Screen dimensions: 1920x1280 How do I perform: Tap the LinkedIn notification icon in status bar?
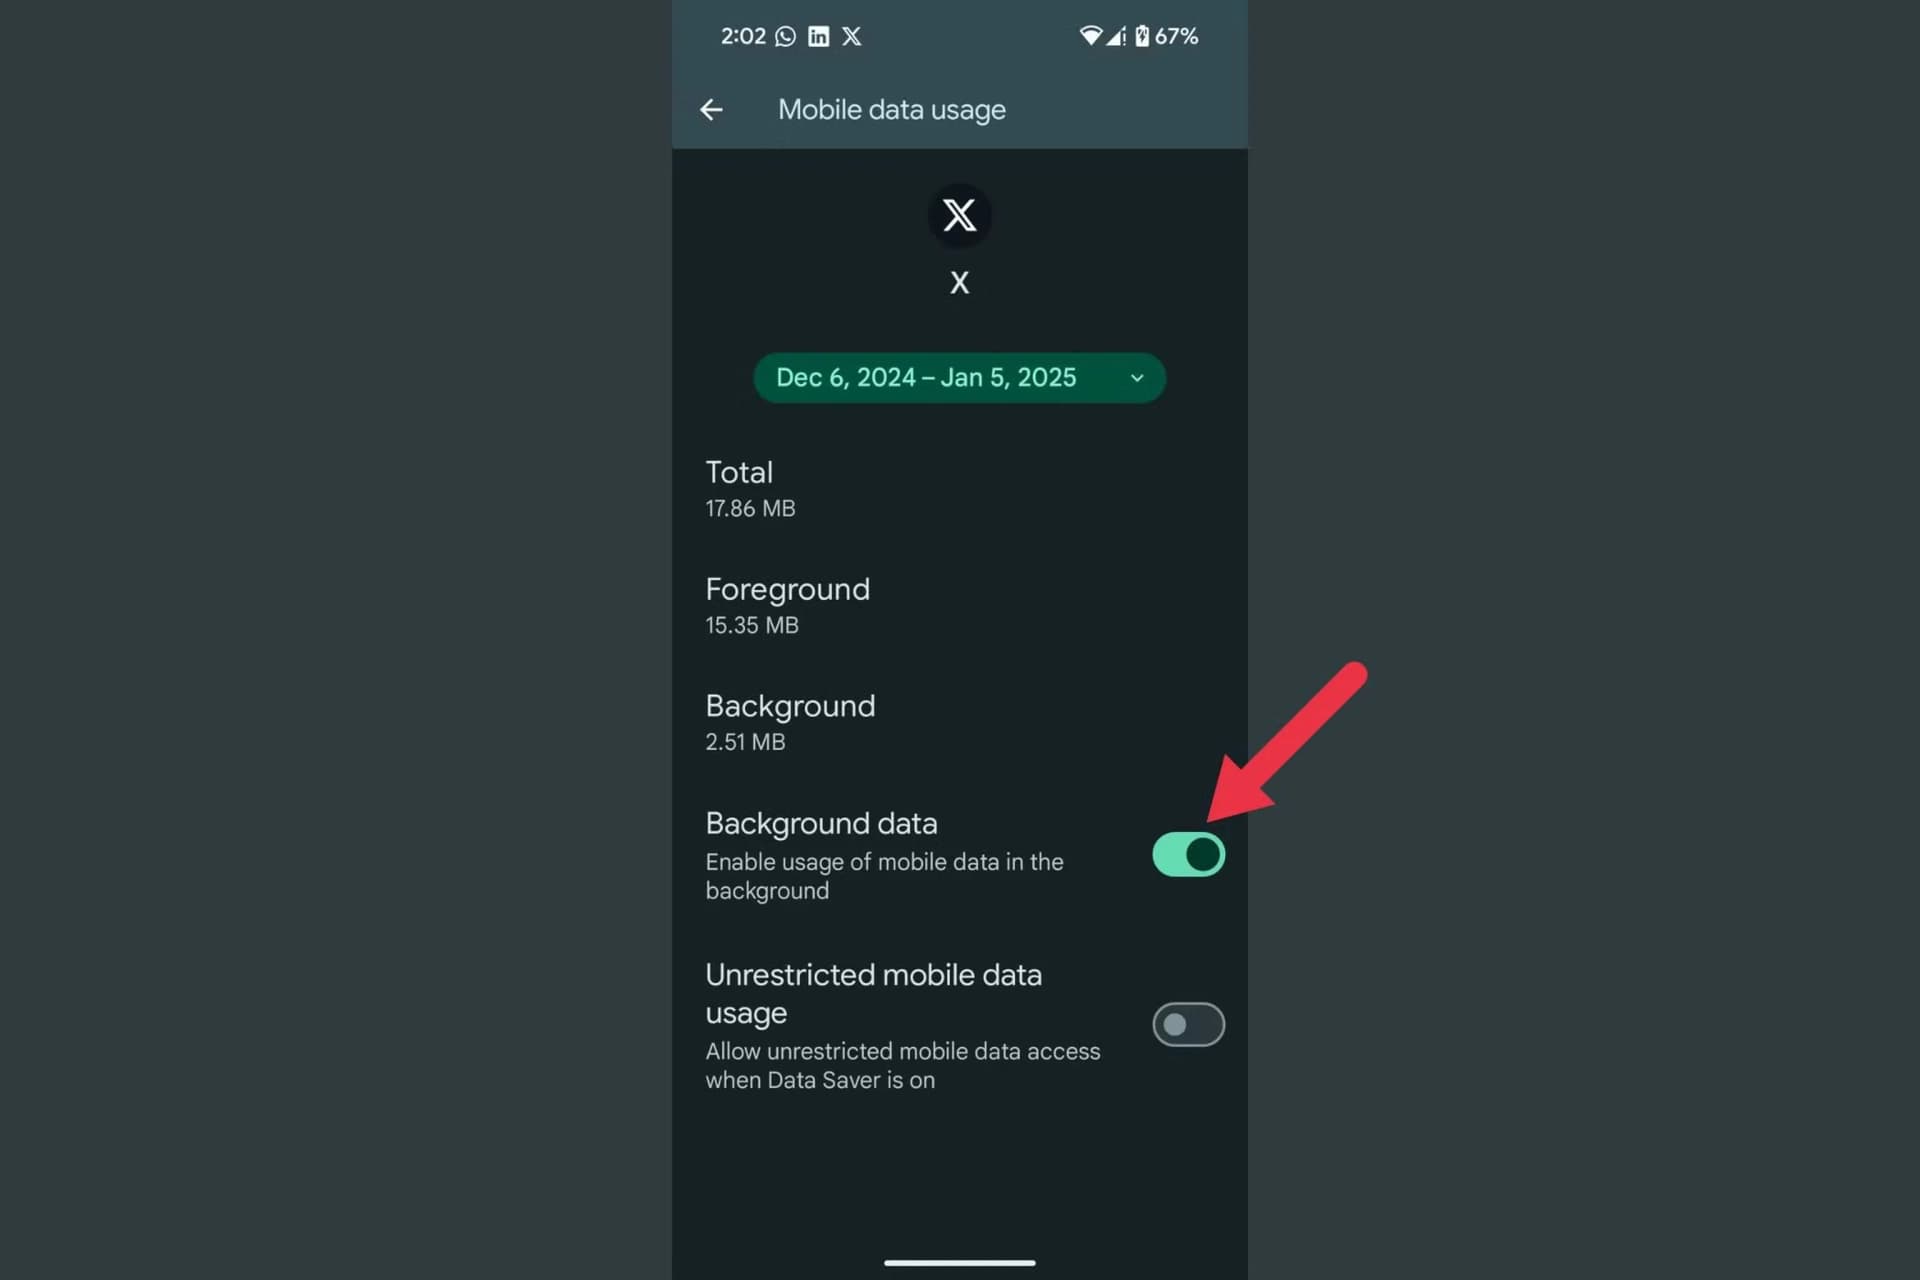click(x=818, y=37)
